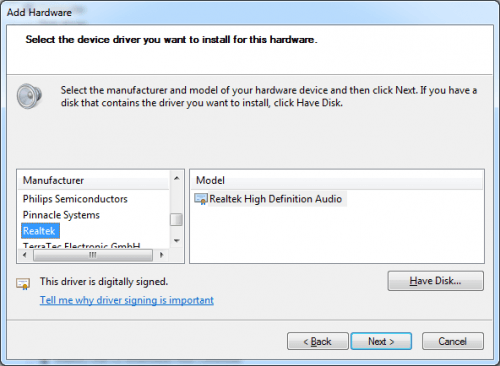The image size is (500, 366).
Task: Go back with the Back button
Action: 317,341
